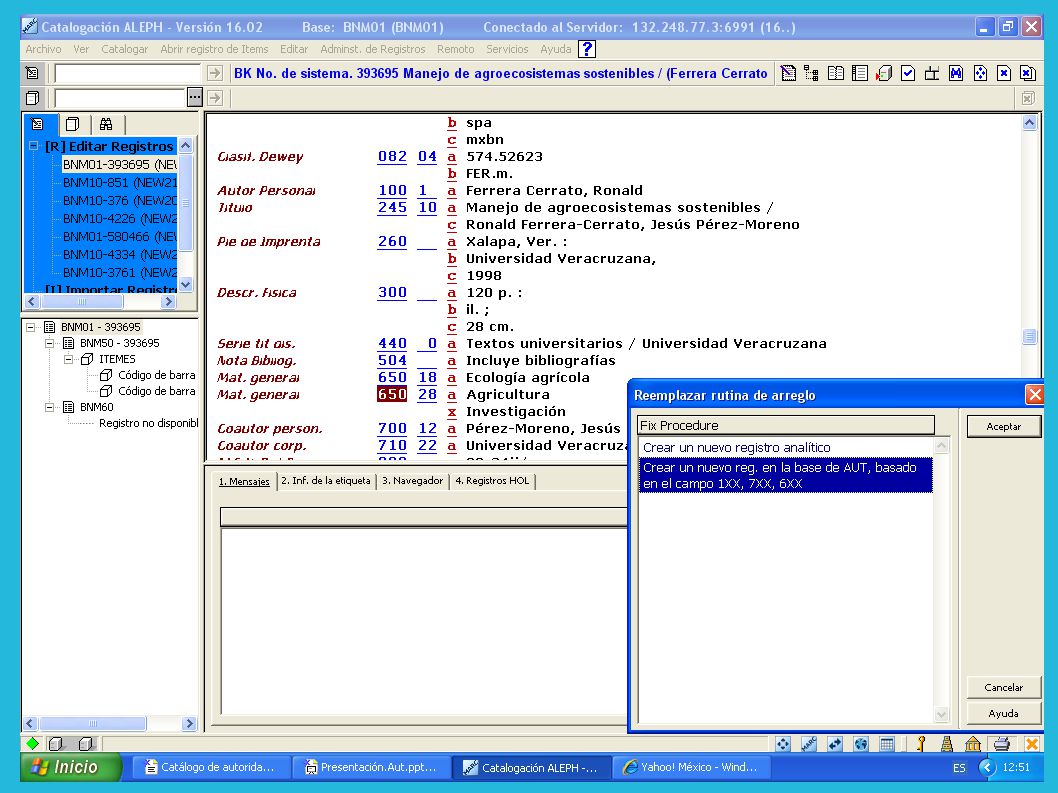
Task: Click the save to server icon
Action: click(884, 73)
